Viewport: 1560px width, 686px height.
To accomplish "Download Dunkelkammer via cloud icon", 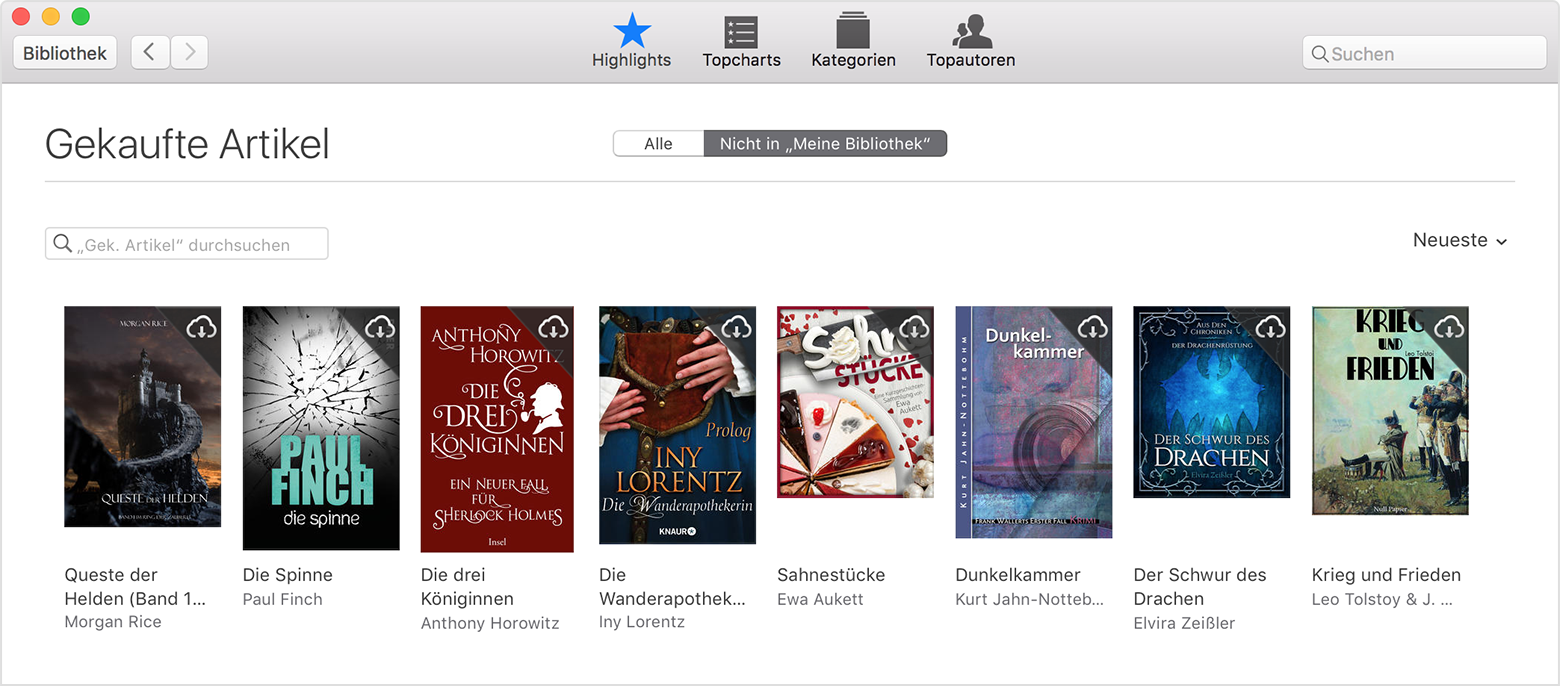I will click(x=1092, y=327).
